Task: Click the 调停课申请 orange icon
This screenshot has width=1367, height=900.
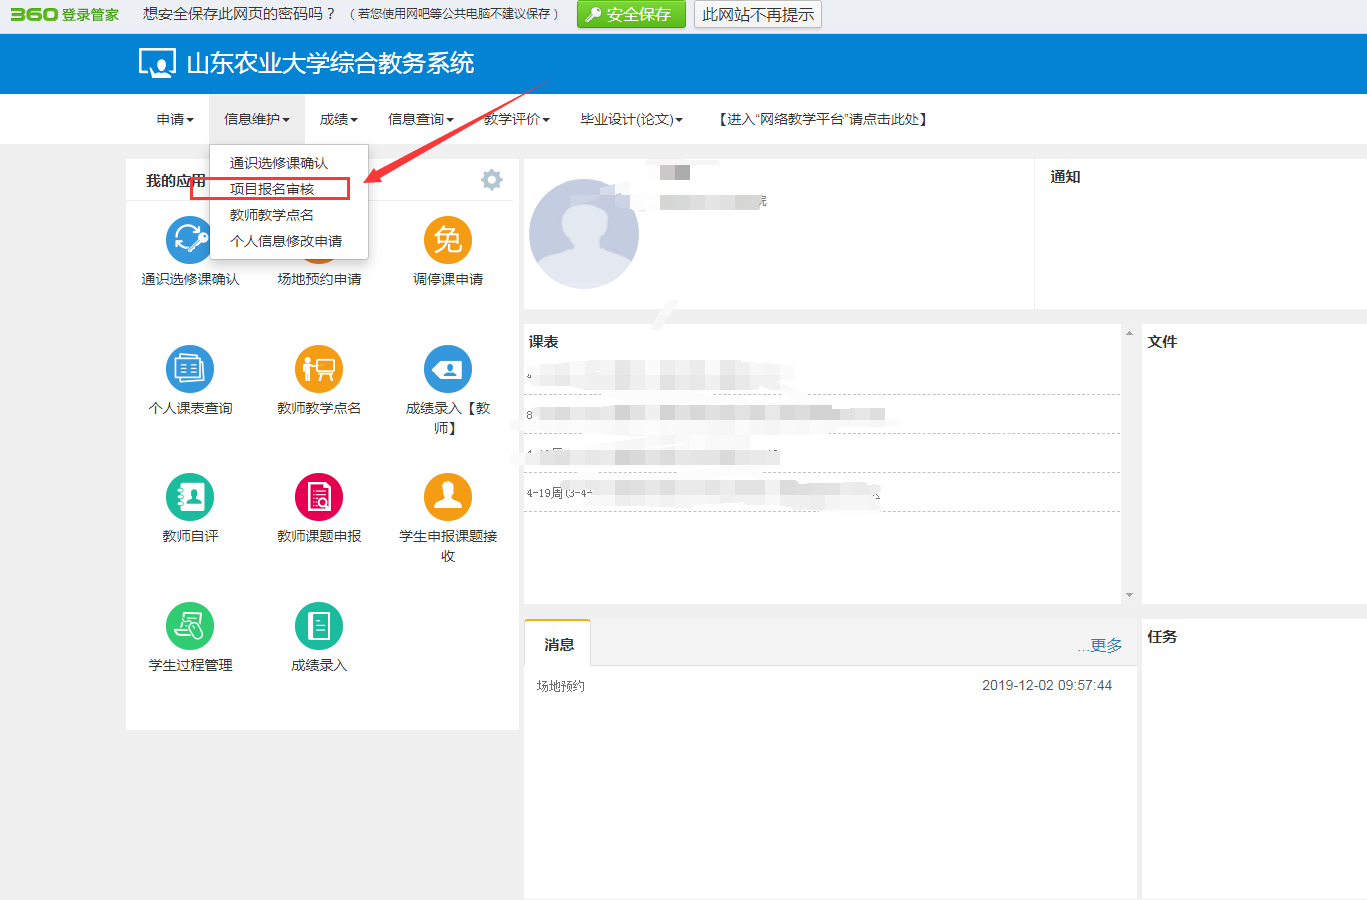Action: click(x=447, y=240)
